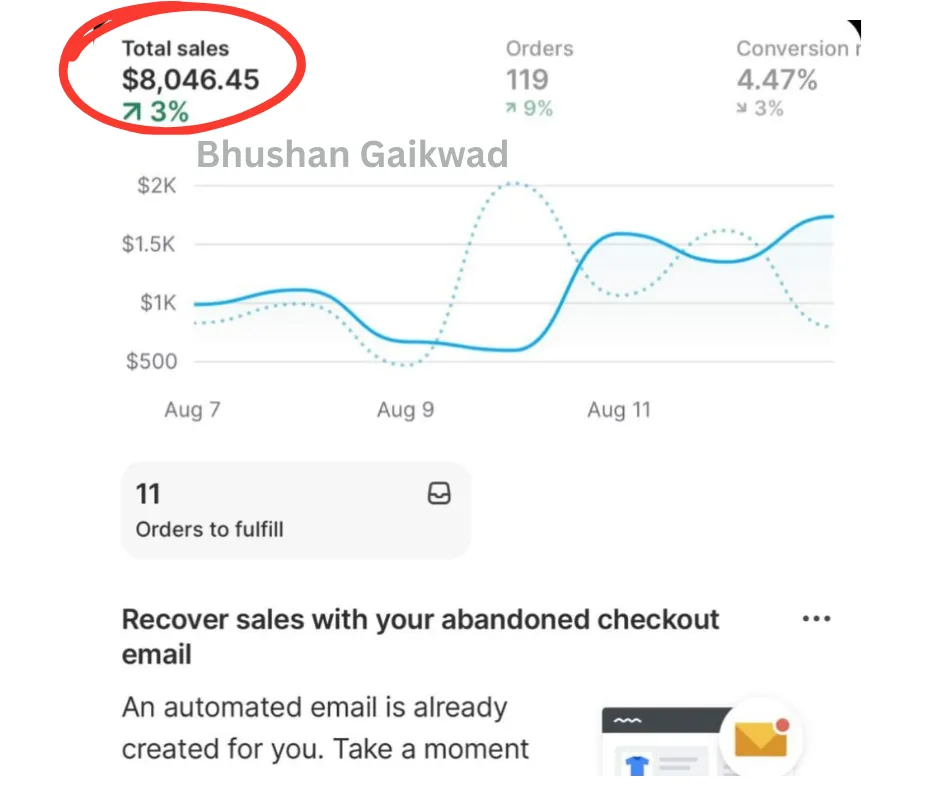Click the email preview illustration window

[x=667, y=742]
